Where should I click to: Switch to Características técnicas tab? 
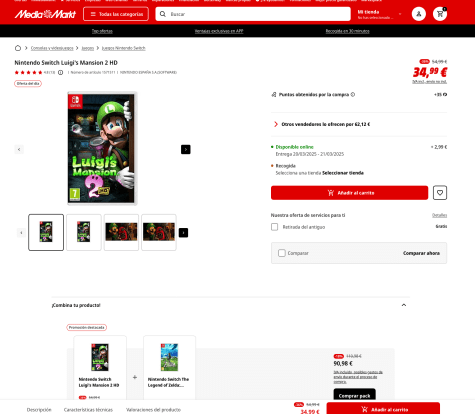[88, 410]
